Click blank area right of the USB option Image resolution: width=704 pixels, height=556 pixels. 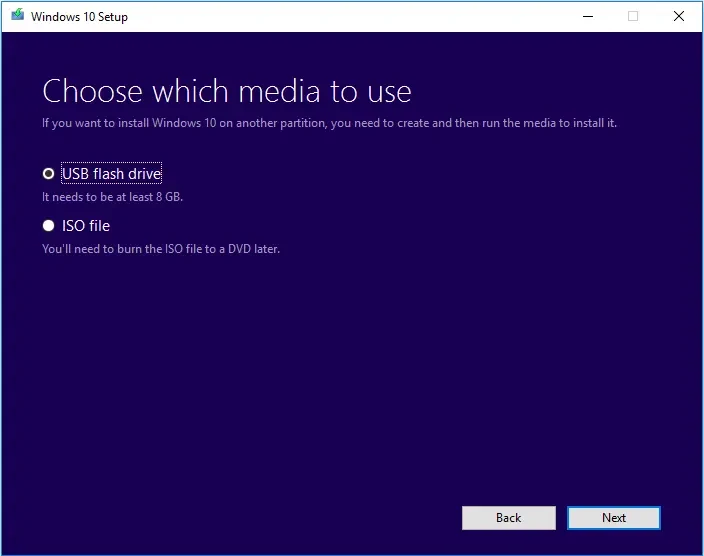(400, 174)
